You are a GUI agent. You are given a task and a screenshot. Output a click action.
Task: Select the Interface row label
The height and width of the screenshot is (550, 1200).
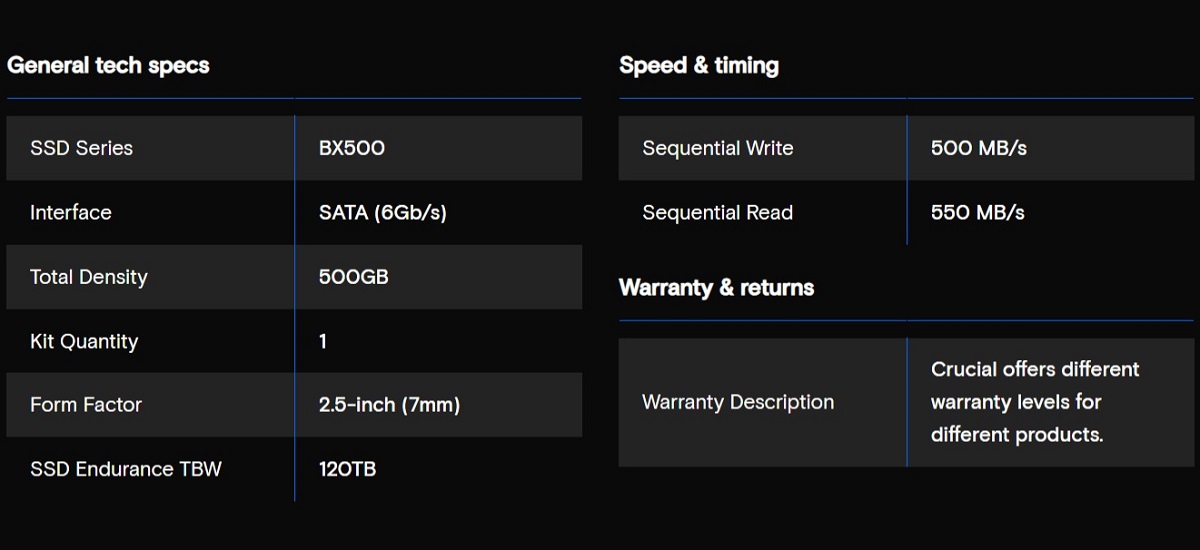point(70,212)
